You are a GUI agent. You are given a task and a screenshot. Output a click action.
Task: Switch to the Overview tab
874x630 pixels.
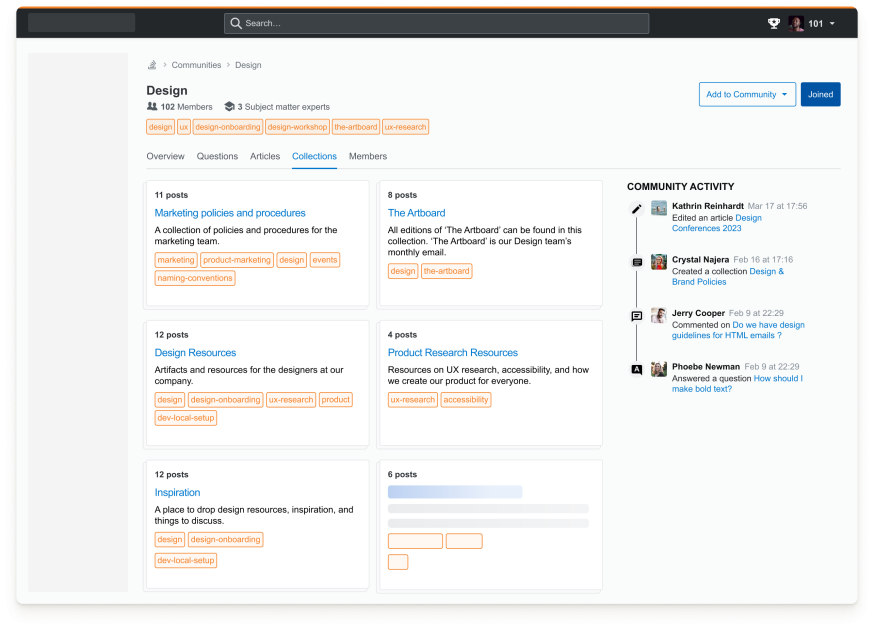coord(166,156)
